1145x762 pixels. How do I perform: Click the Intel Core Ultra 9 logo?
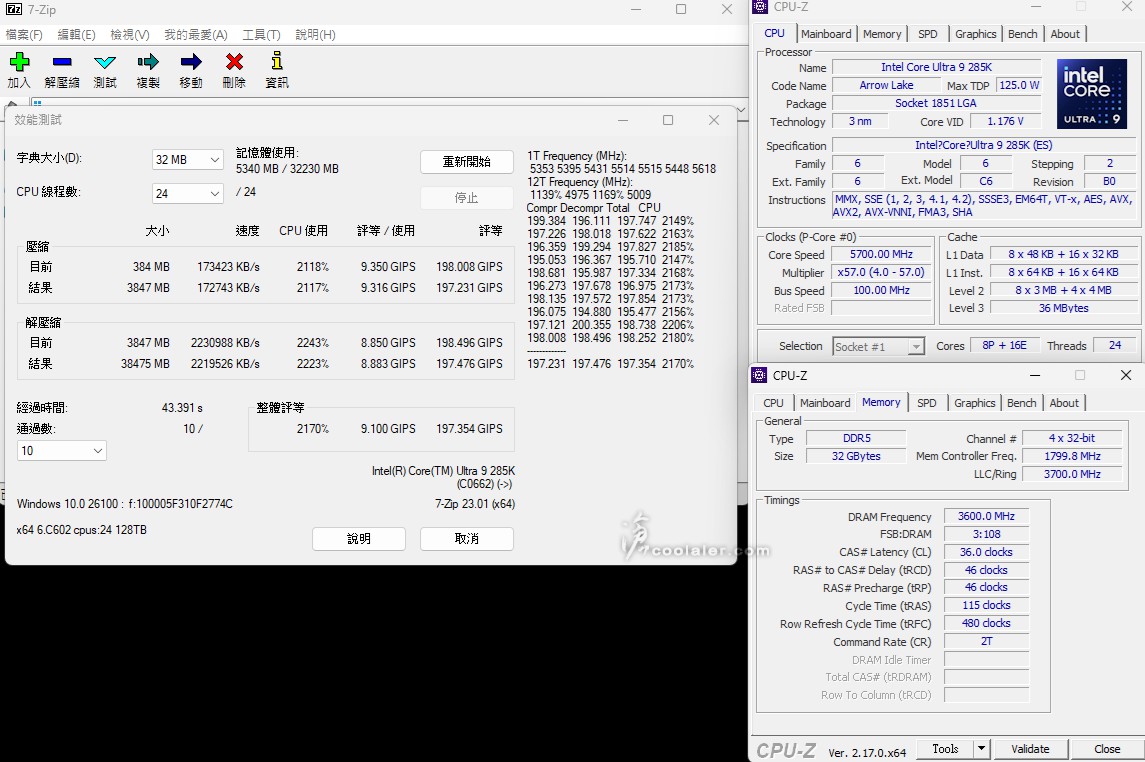tap(1092, 94)
